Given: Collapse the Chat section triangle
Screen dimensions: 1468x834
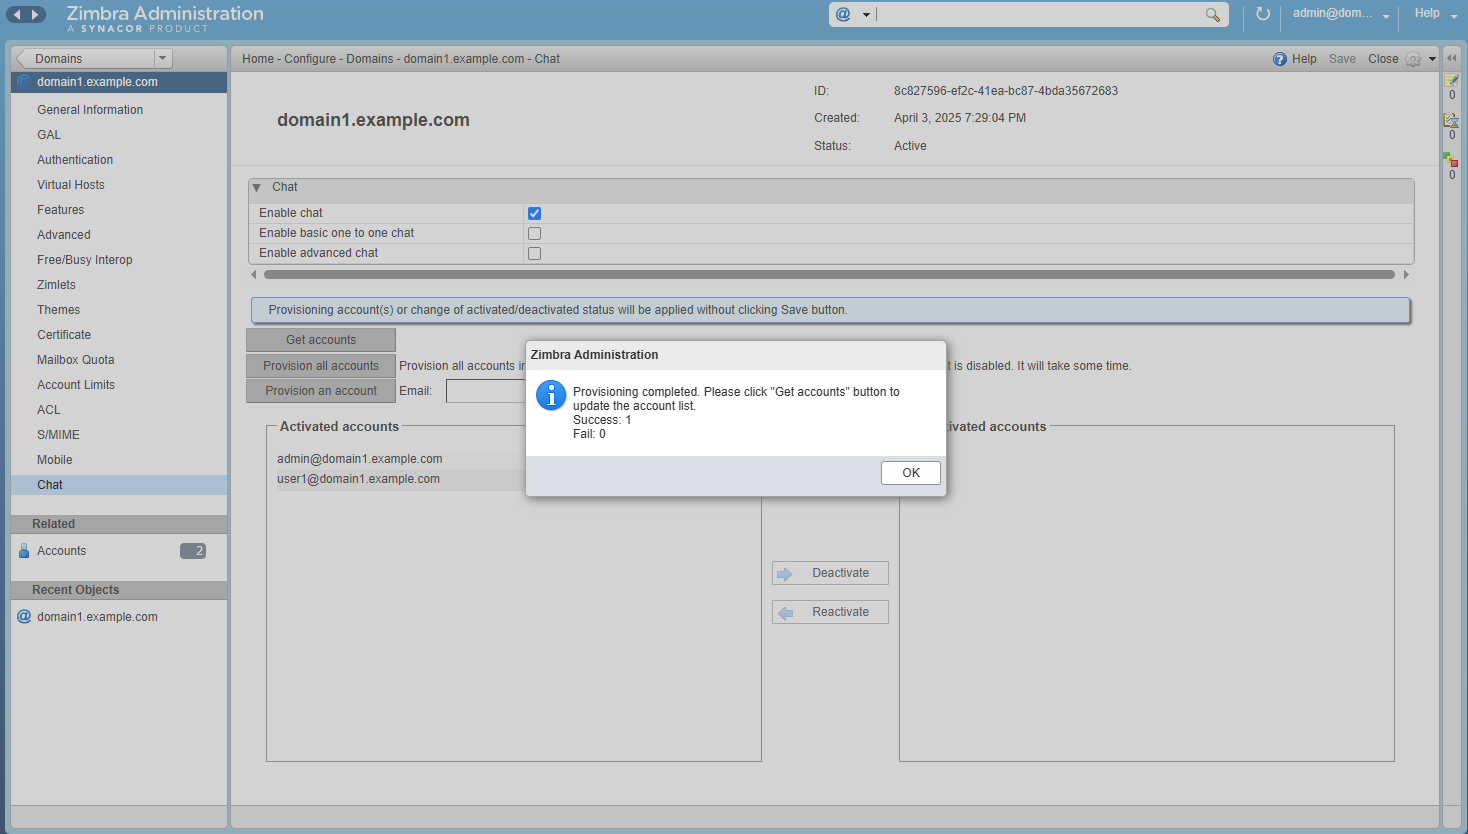Looking at the screenshot, I should coord(257,187).
